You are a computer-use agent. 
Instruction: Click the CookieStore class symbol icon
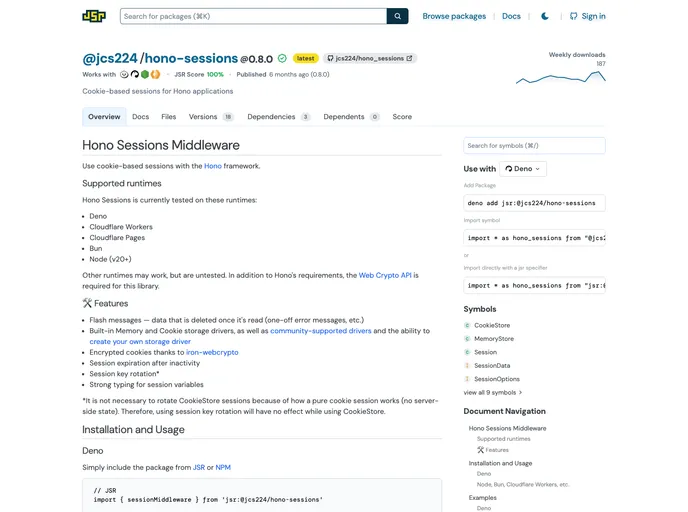467,325
